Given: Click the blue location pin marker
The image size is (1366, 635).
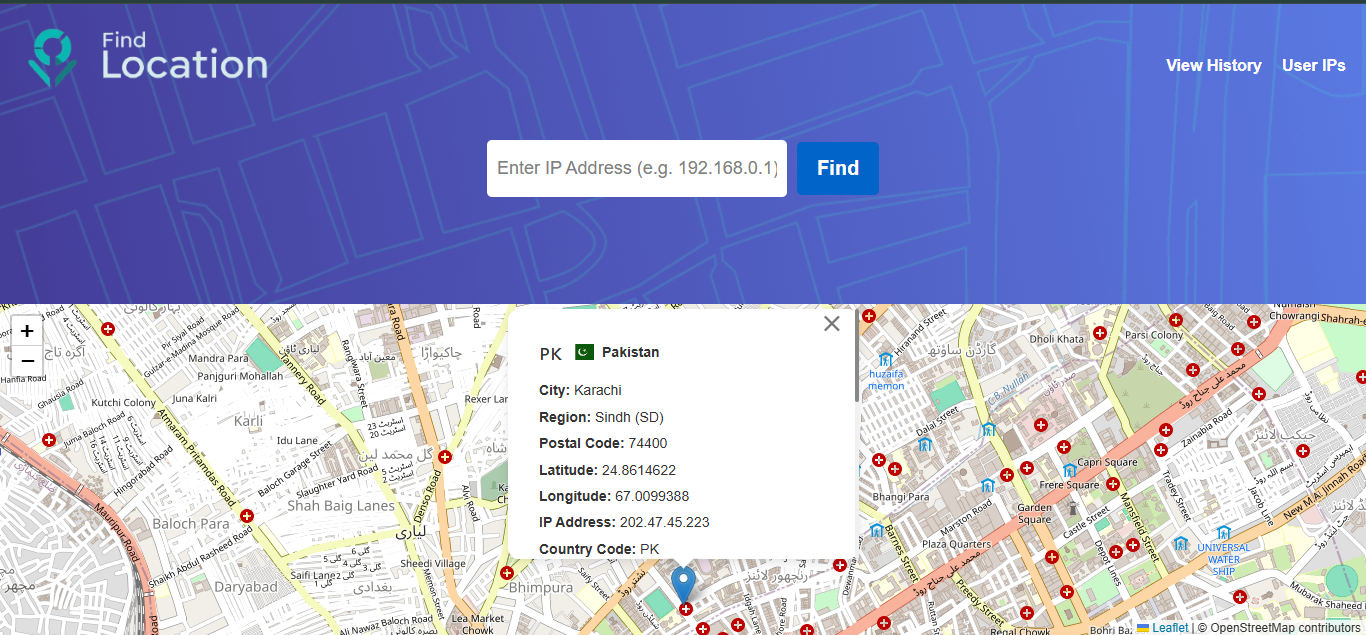Looking at the screenshot, I should click(683, 583).
